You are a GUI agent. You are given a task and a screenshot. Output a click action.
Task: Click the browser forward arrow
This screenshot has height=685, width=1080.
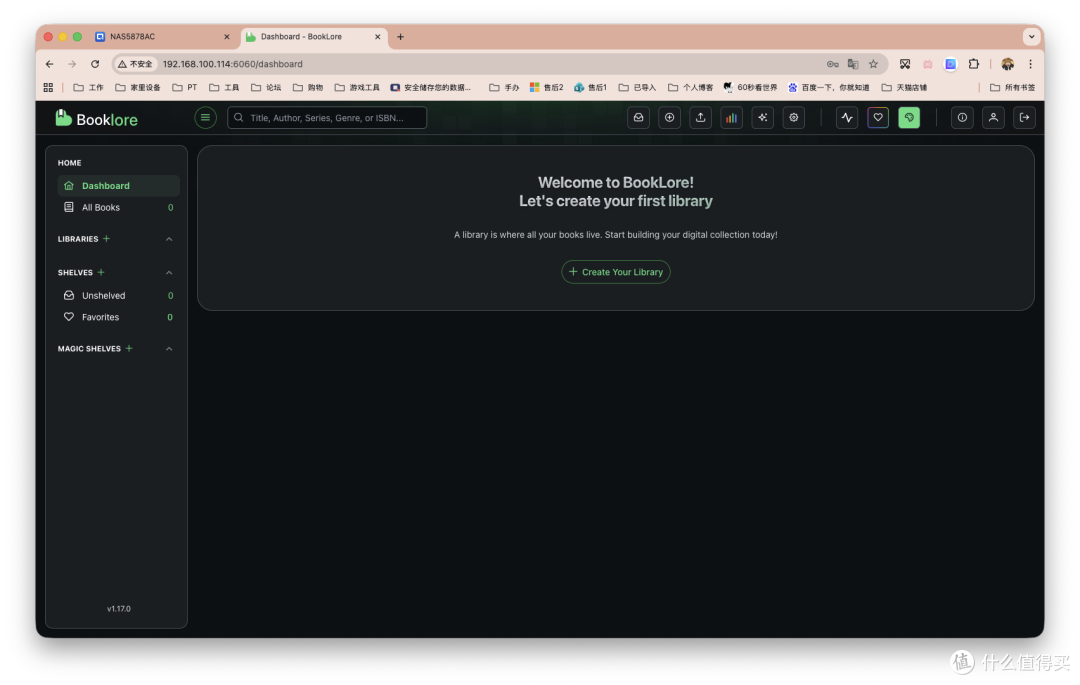[72, 64]
